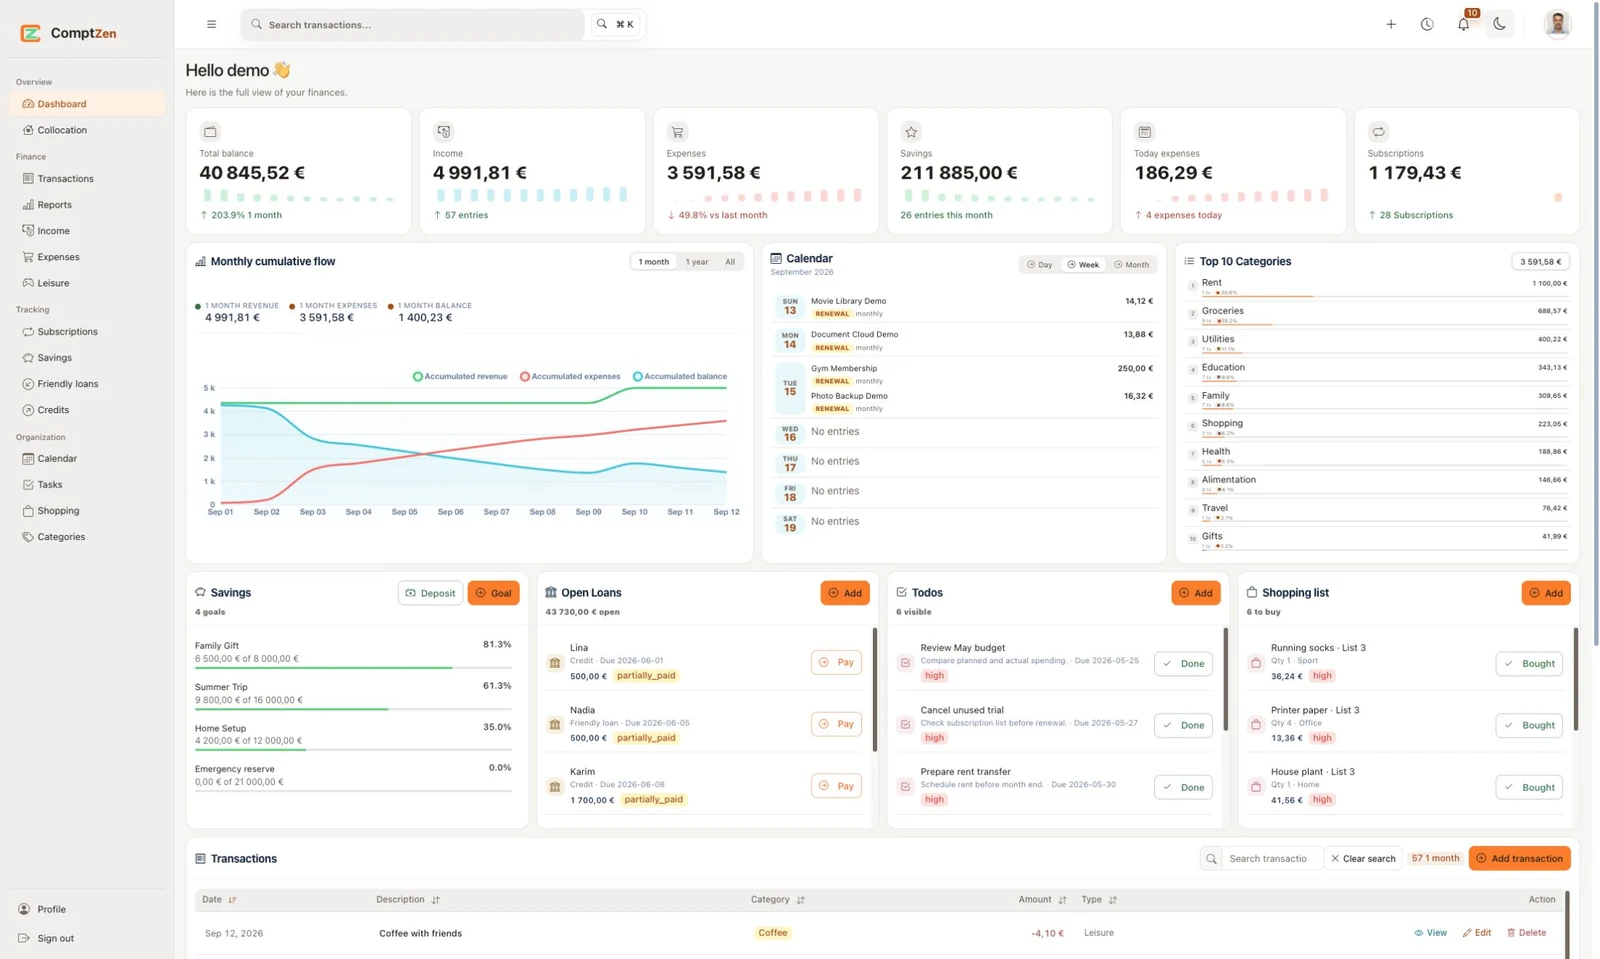Collapse sidebar with hamburger icon
The image size is (1600, 959).
(x=211, y=24)
